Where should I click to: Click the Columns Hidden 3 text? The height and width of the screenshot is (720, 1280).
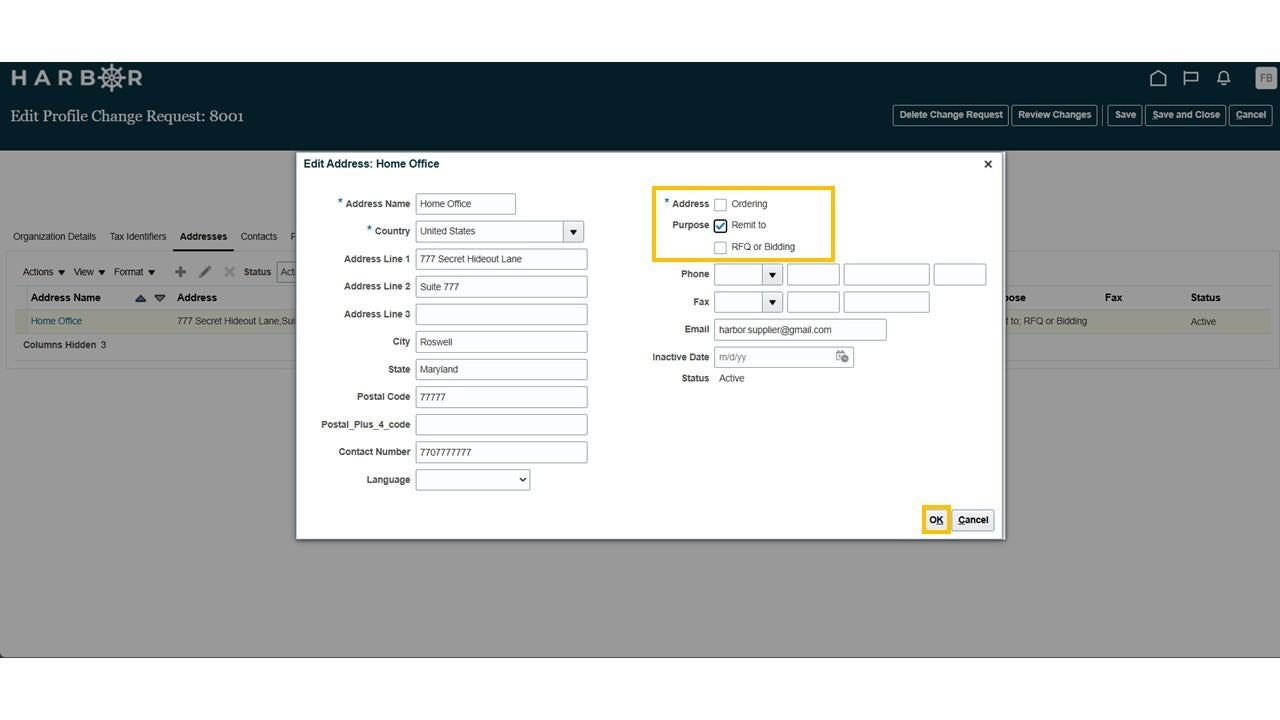65,345
